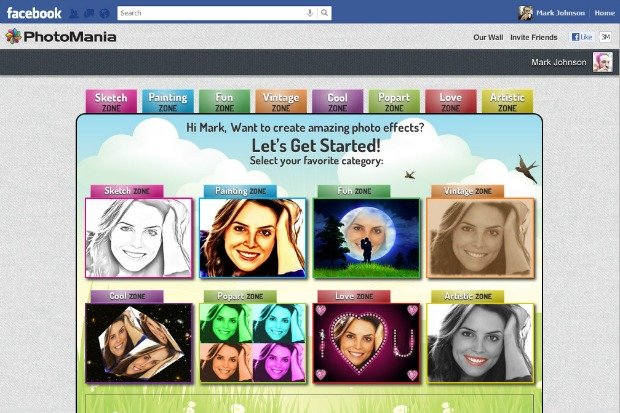Open the Invite Friends link
620x413 pixels.
pyautogui.click(x=534, y=37)
